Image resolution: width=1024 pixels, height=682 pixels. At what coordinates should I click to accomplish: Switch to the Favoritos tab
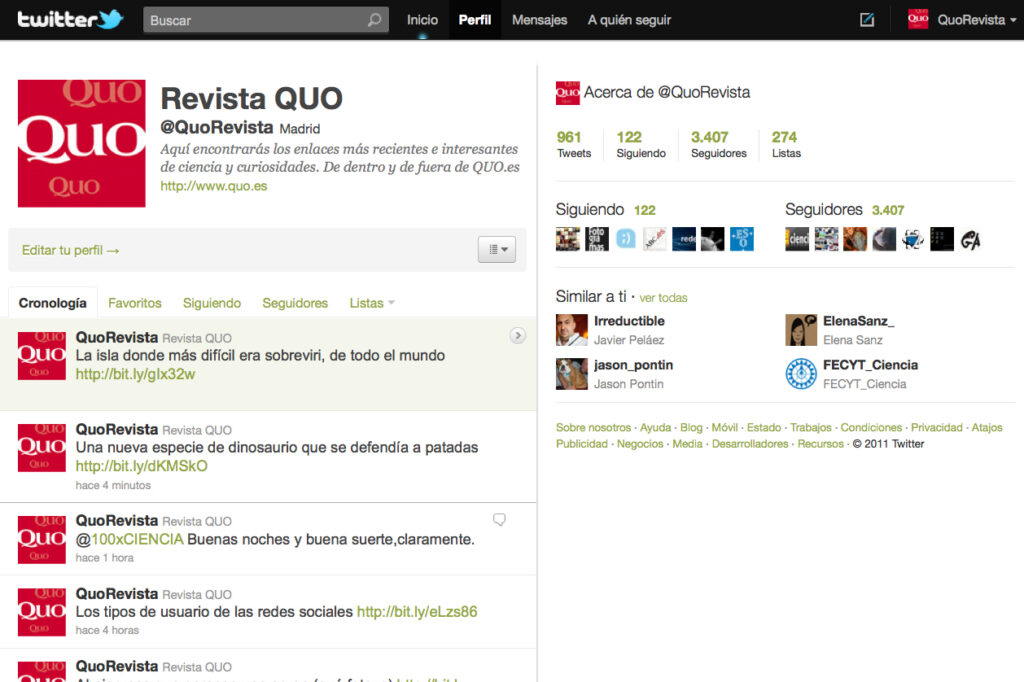click(135, 303)
